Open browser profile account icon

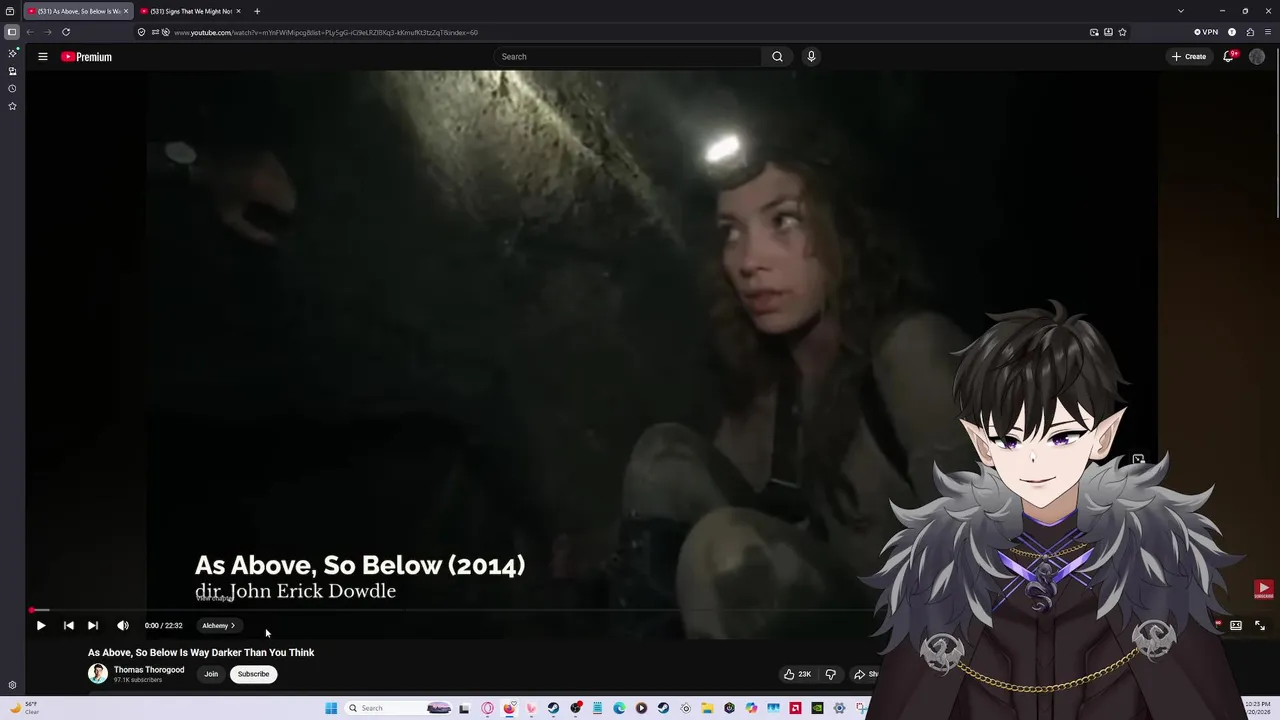click(x=1232, y=32)
